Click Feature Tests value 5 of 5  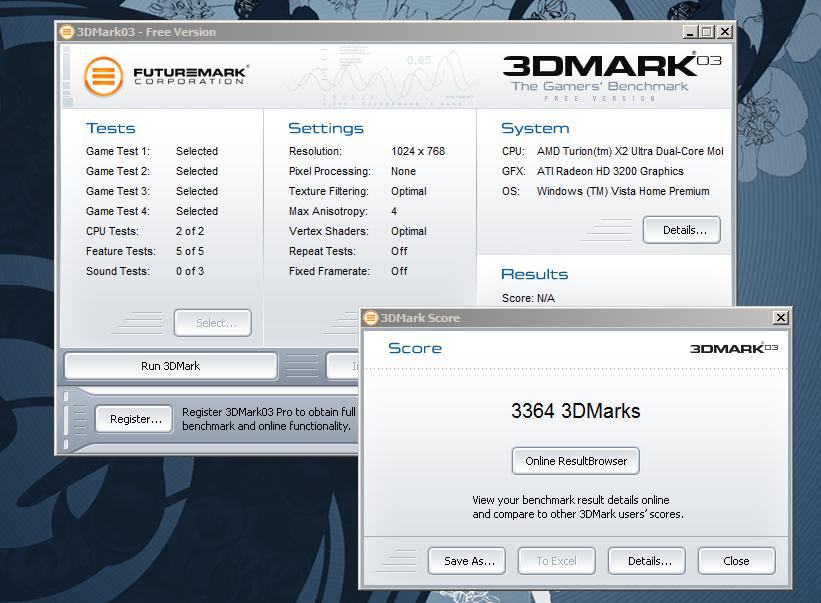(x=190, y=251)
